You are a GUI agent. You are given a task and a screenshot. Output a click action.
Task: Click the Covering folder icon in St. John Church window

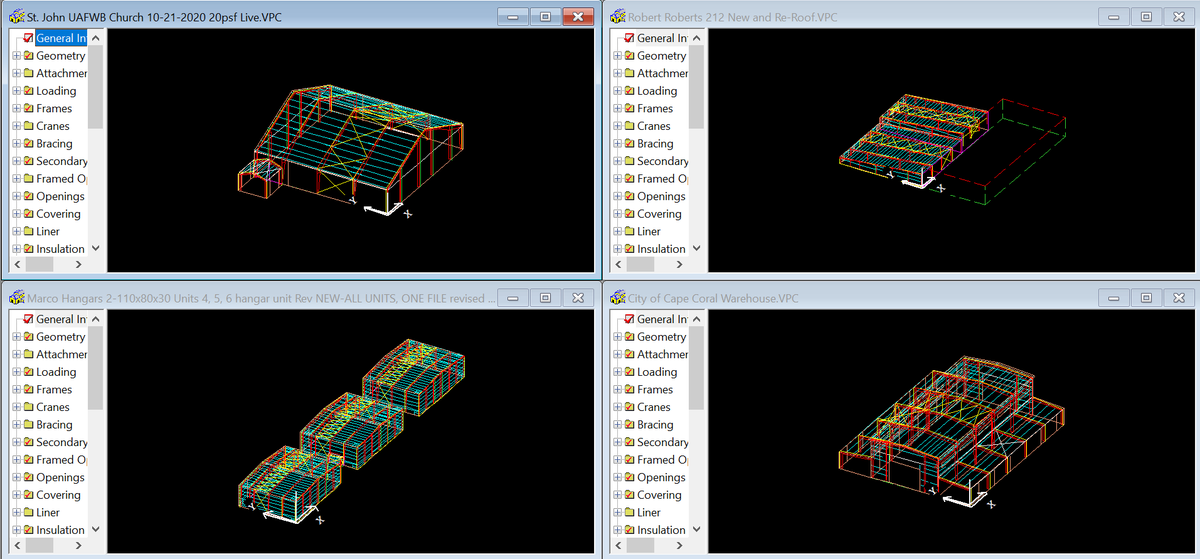coord(29,214)
